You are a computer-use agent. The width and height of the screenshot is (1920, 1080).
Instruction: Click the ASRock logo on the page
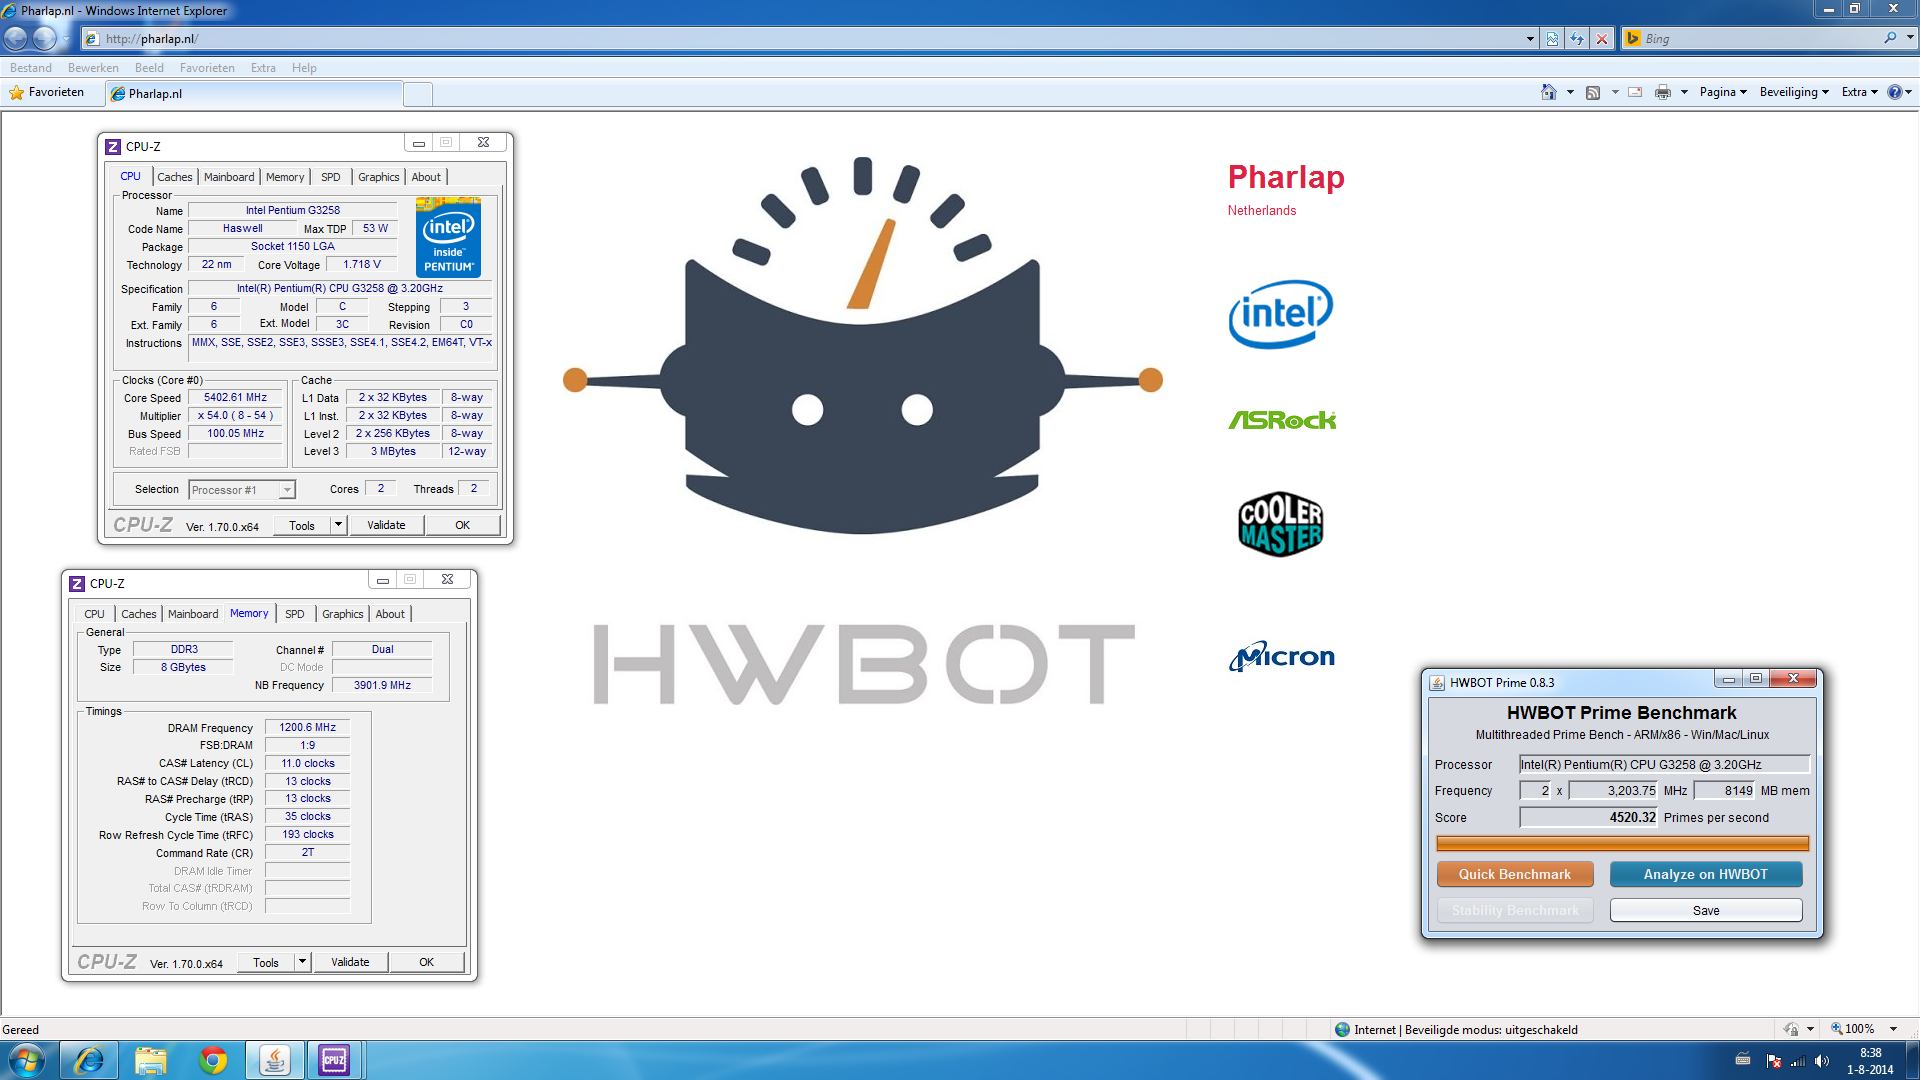click(x=1282, y=420)
